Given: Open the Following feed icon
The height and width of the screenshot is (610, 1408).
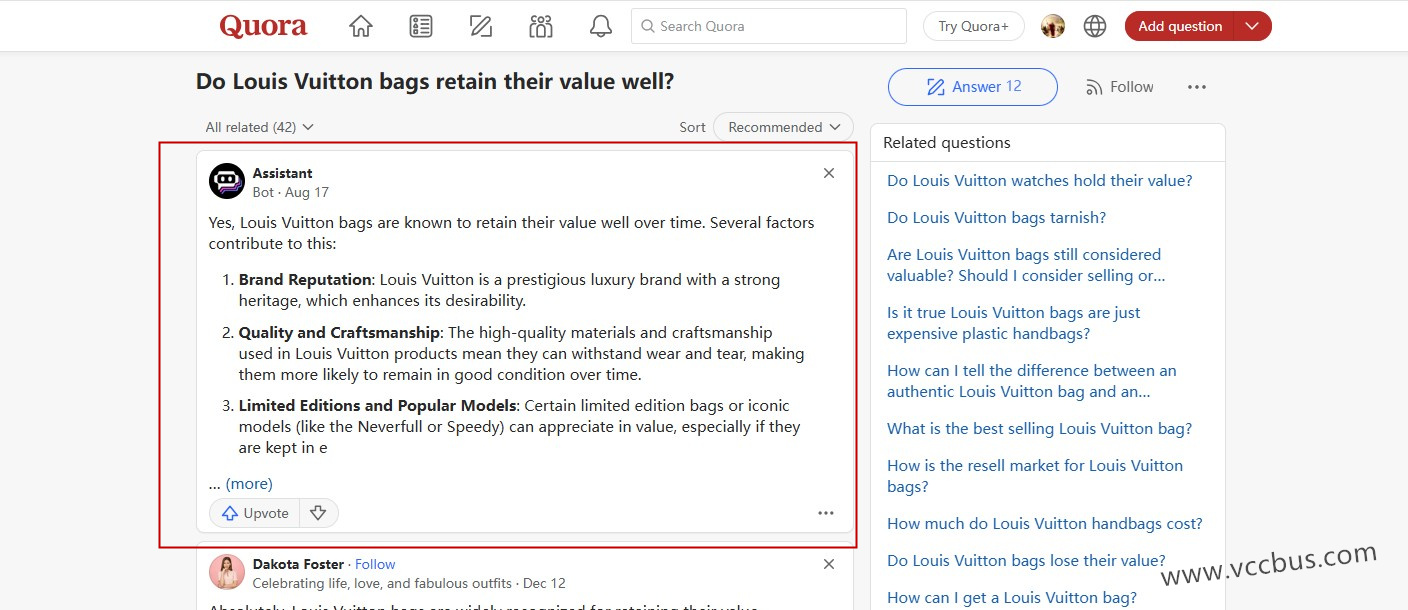Looking at the screenshot, I should [x=421, y=27].
